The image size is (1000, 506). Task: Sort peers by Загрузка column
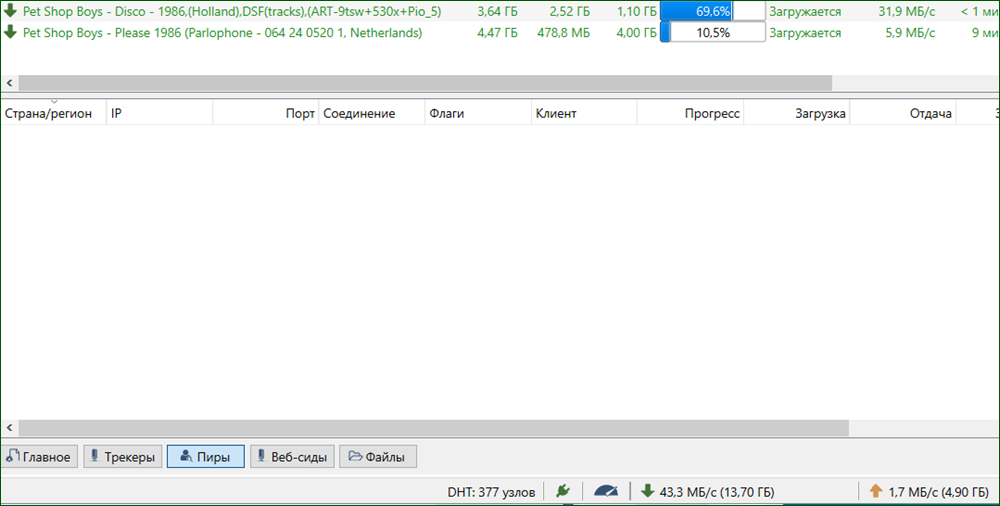797,114
